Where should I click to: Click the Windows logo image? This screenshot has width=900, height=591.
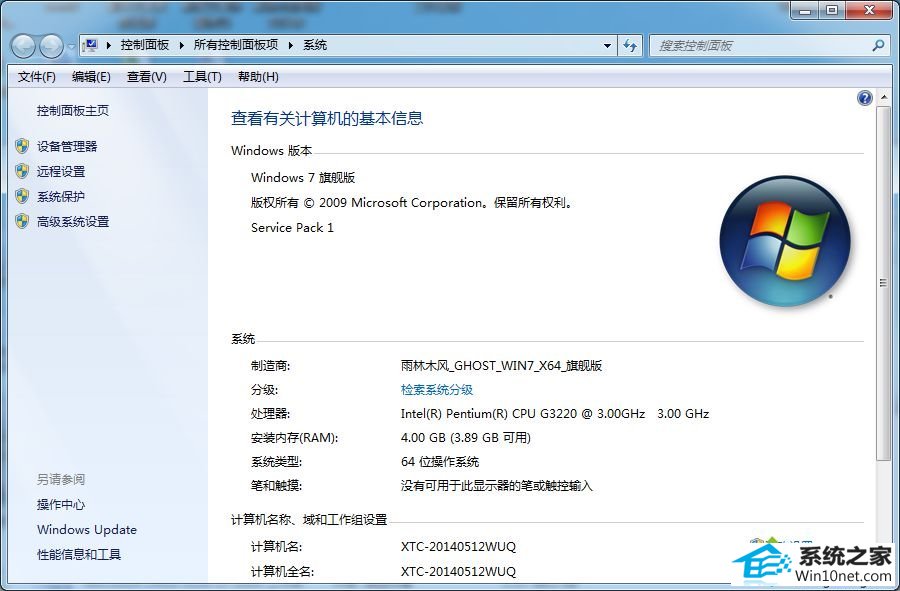(786, 240)
